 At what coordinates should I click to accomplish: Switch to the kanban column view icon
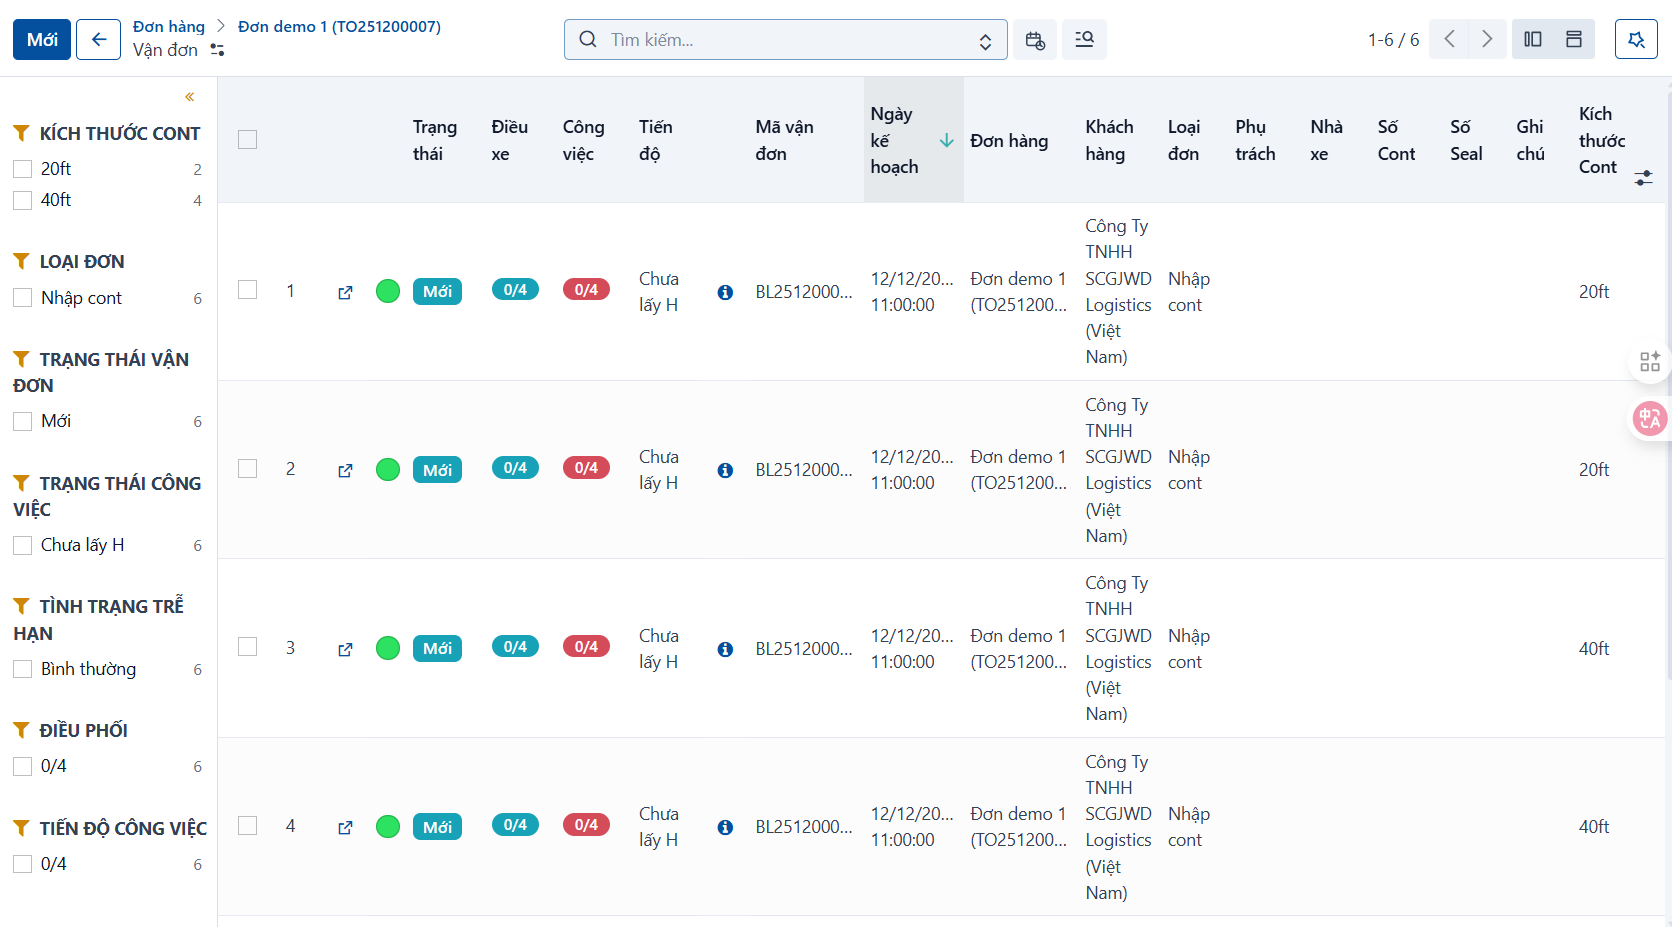pyautogui.click(x=1532, y=40)
